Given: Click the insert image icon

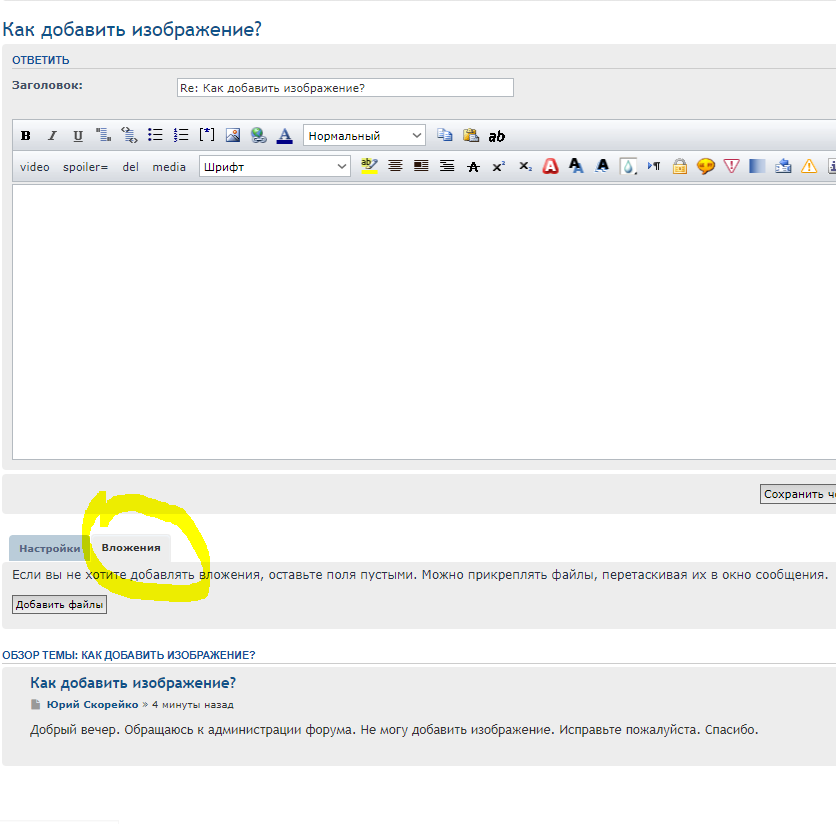Looking at the screenshot, I should click(232, 135).
